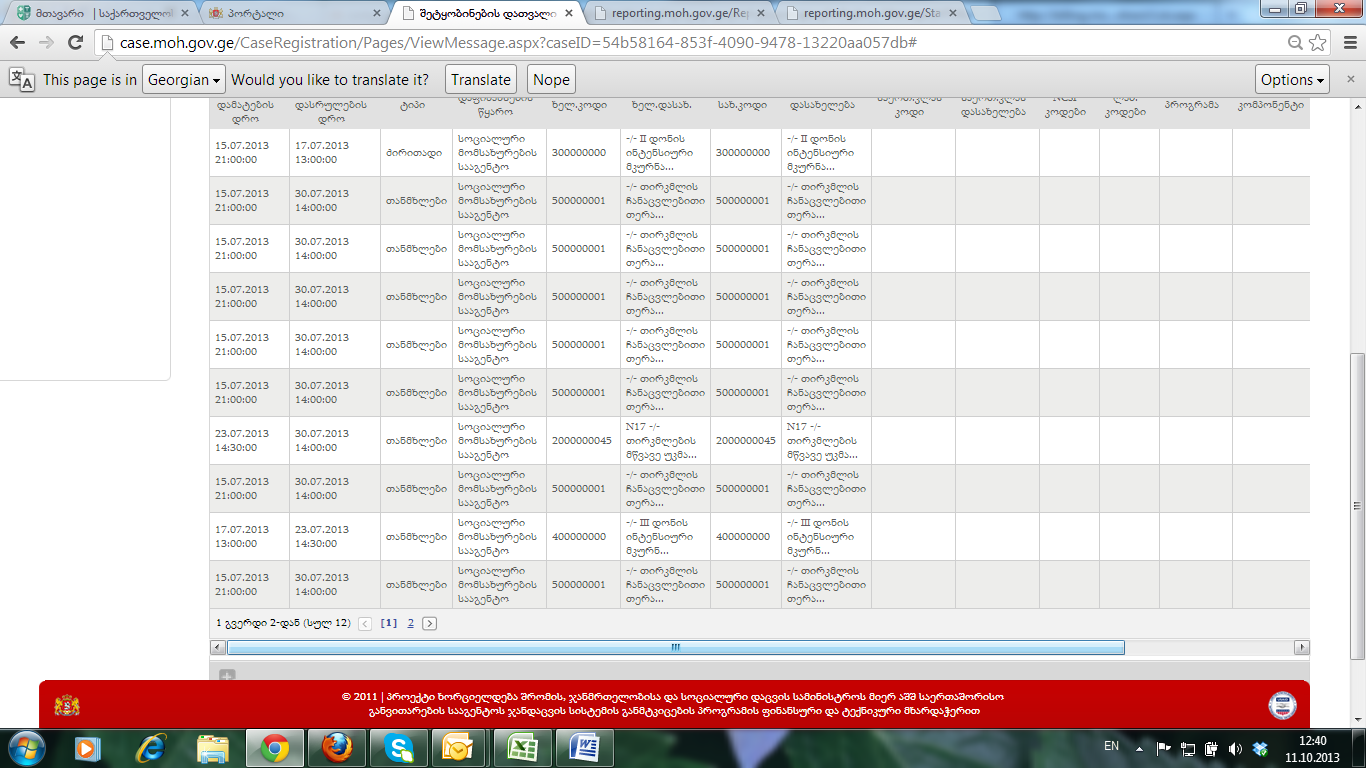The width and height of the screenshot is (1366, 768).
Task: Open Firefox from the taskbar
Action: [x=337, y=748]
